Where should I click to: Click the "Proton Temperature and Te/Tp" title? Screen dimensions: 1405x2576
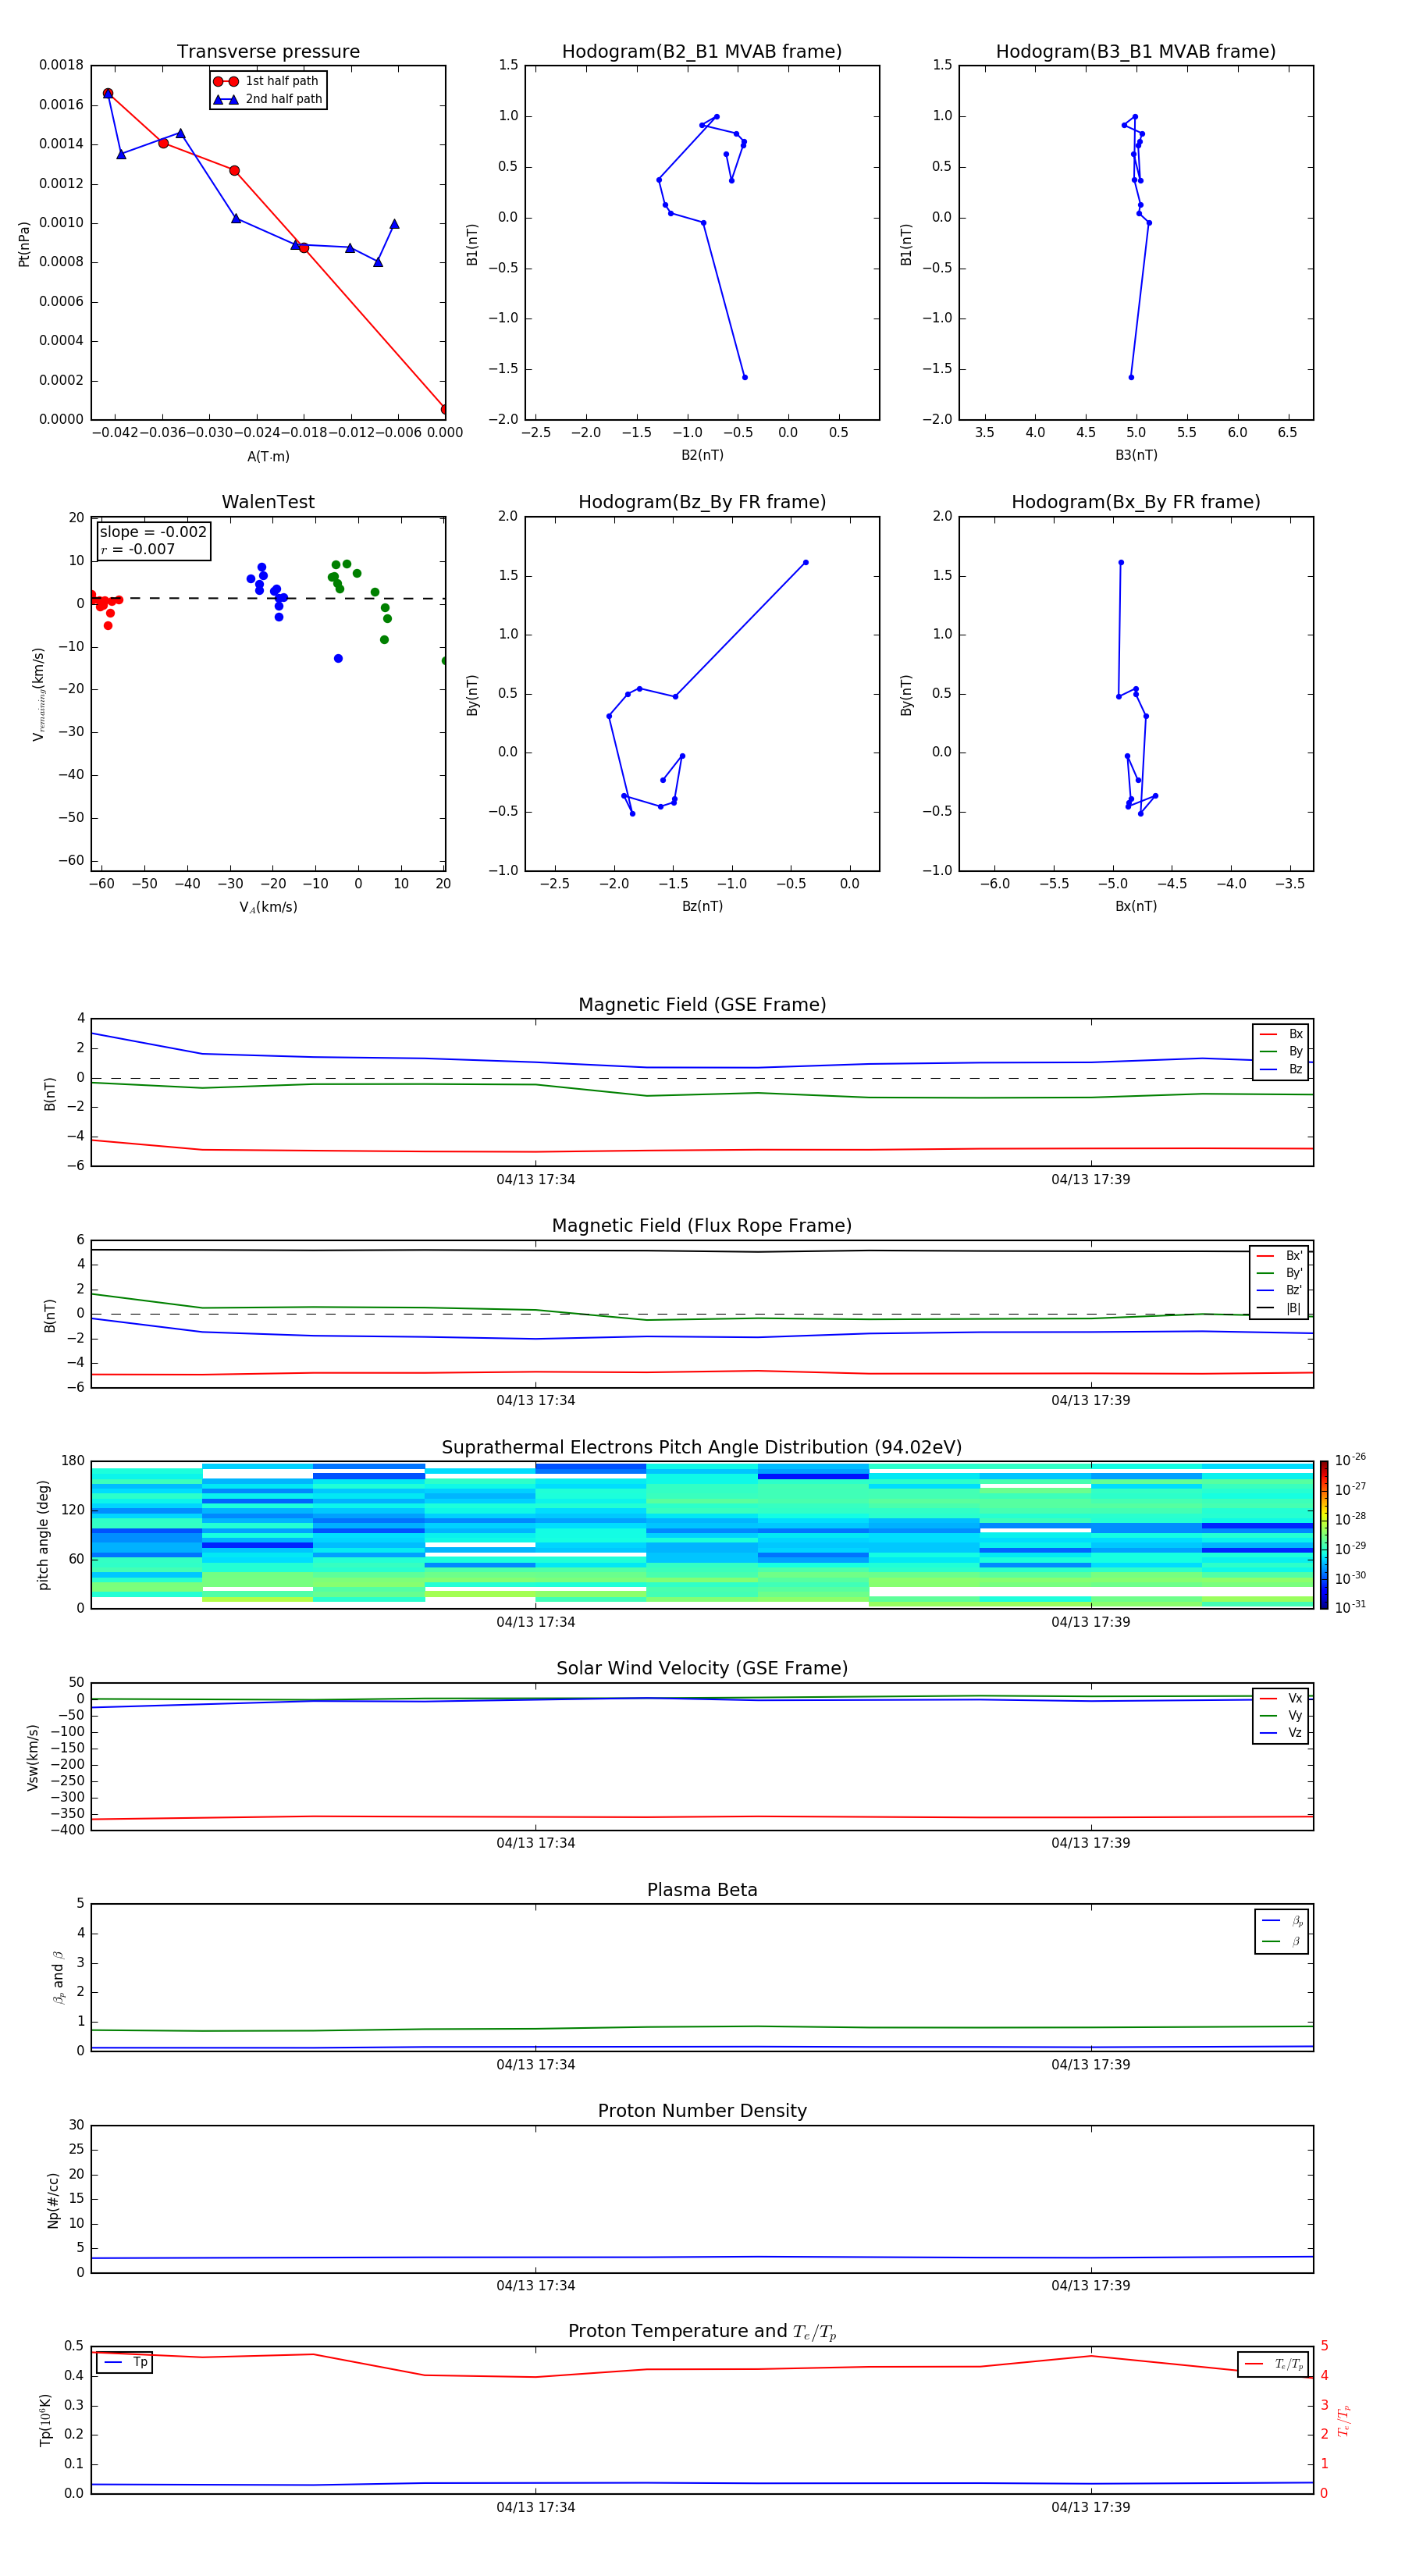point(702,2332)
